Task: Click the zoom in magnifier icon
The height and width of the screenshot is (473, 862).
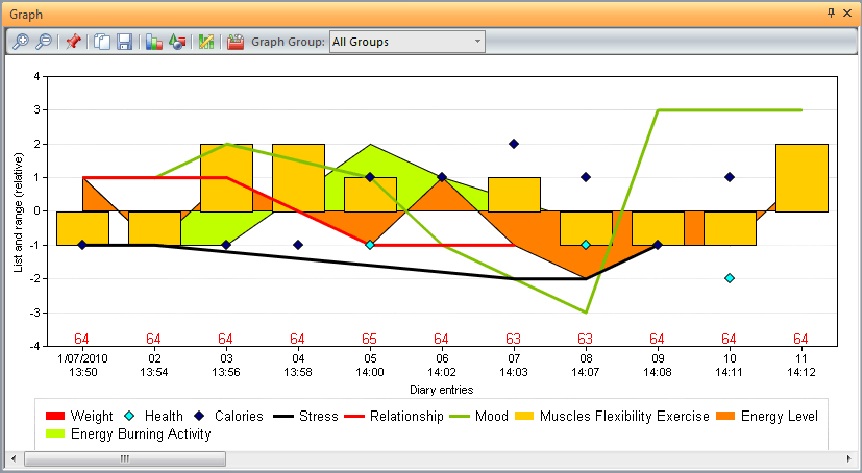Action: 19,42
